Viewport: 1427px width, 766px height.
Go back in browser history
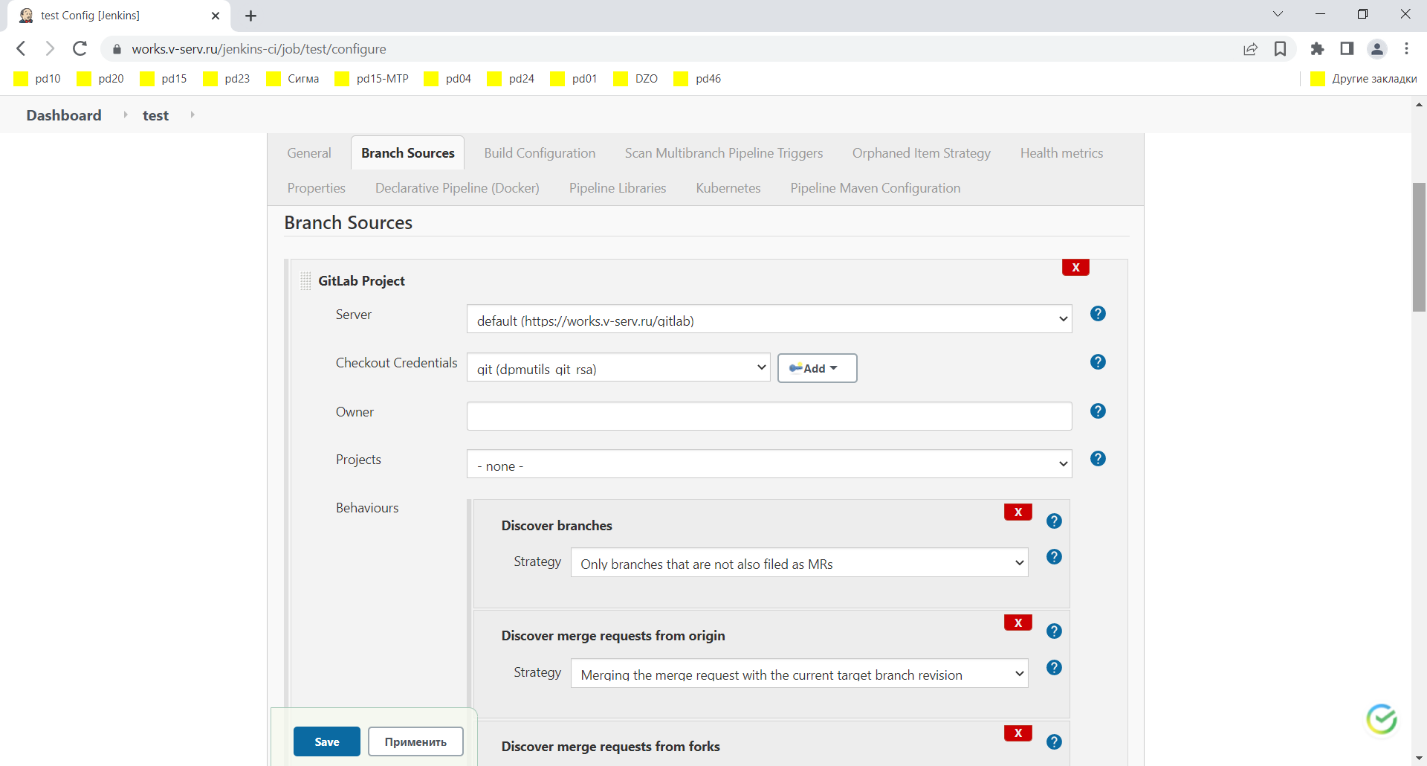tap(21, 48)
